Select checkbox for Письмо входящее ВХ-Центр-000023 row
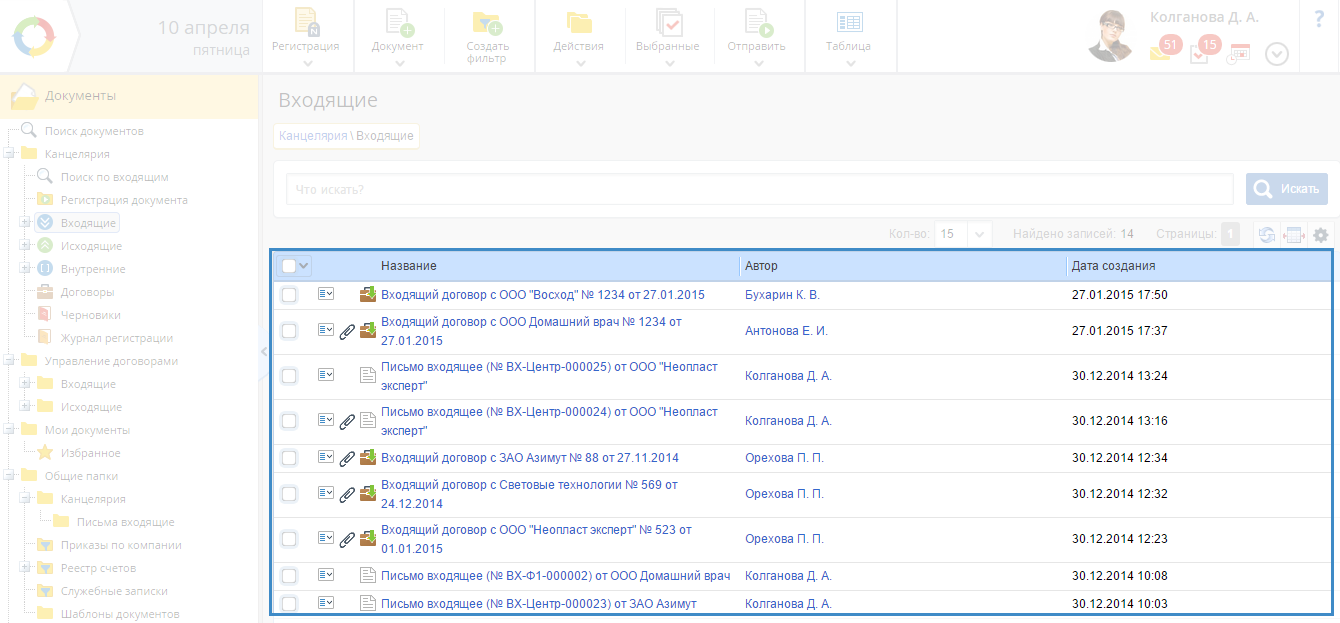This screenshot has height=623, width=1340. pyautogui.click(x=289, y=603)
